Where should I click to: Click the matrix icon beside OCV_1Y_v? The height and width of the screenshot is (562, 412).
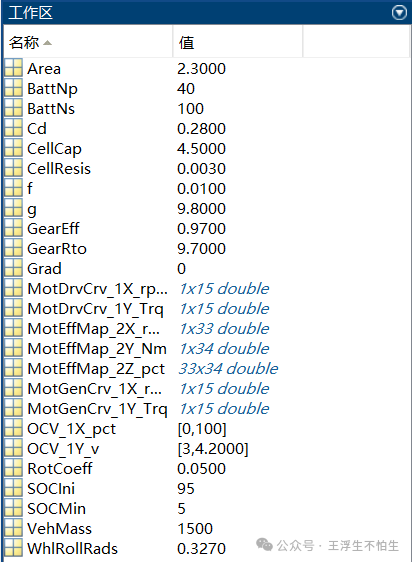click(x=14, y=449)
